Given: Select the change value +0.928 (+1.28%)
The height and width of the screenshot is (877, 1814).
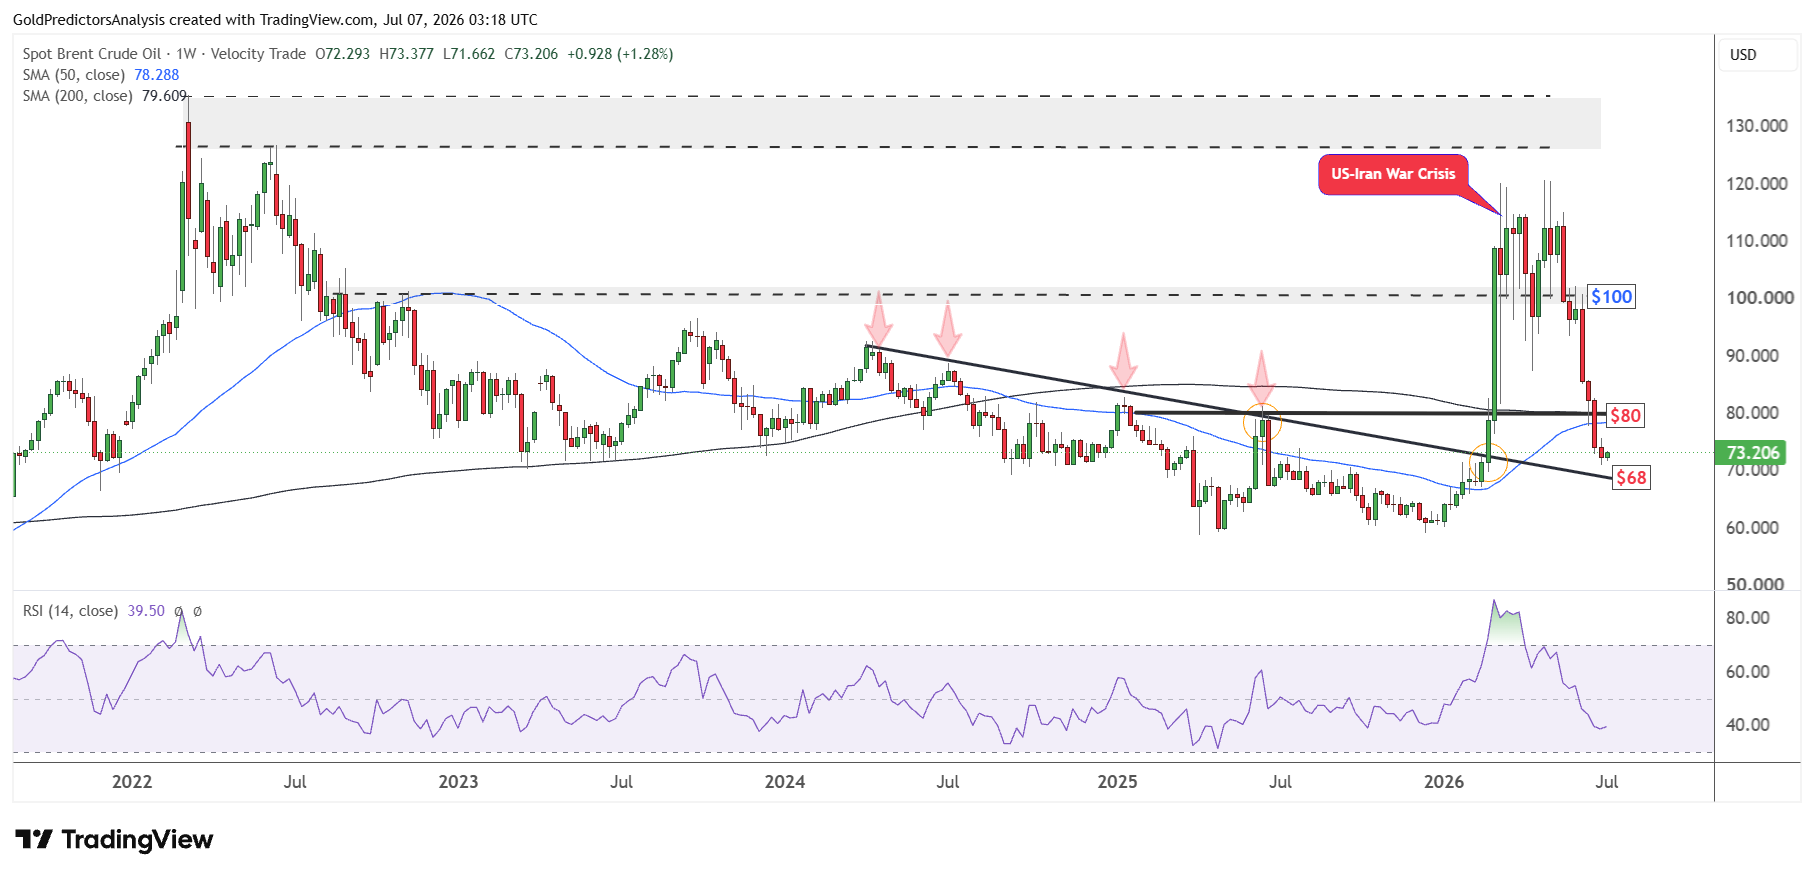Looking at the screenshot, I should click(x=620, y=54).
